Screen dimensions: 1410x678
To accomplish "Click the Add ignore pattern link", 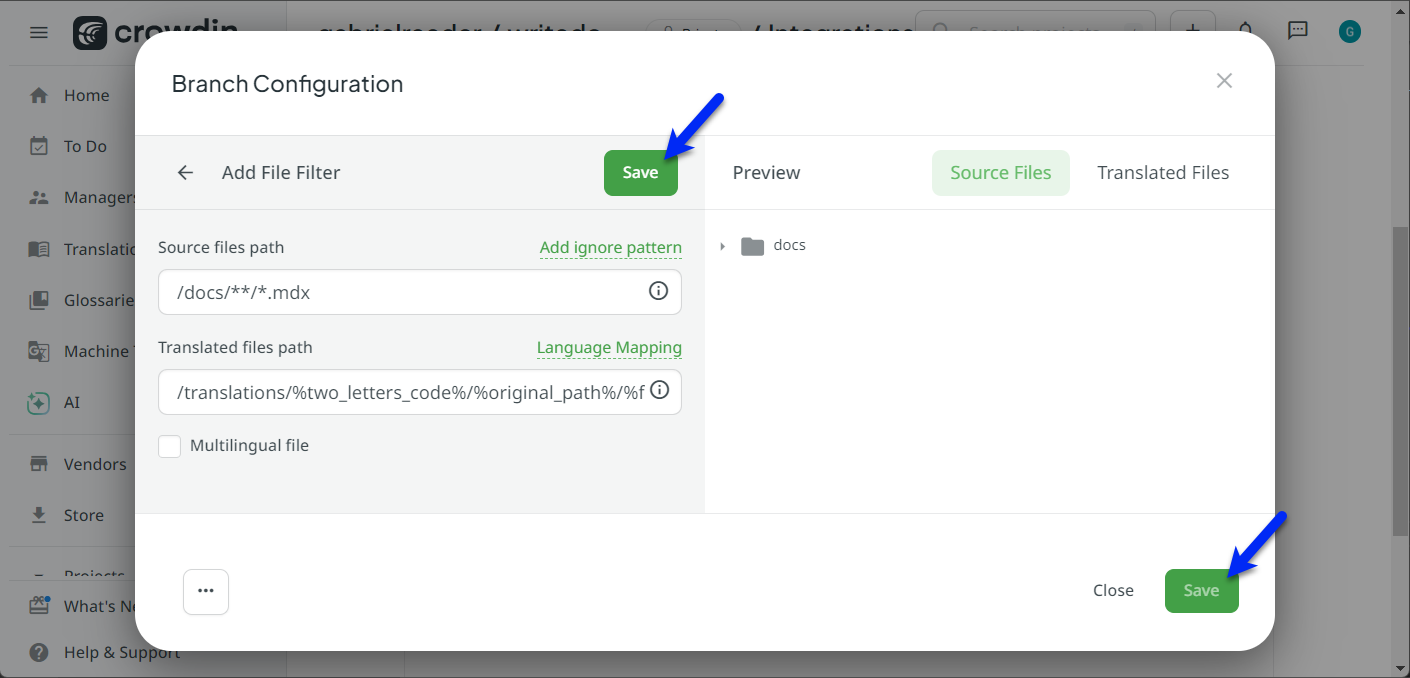I will click(610, 248).
